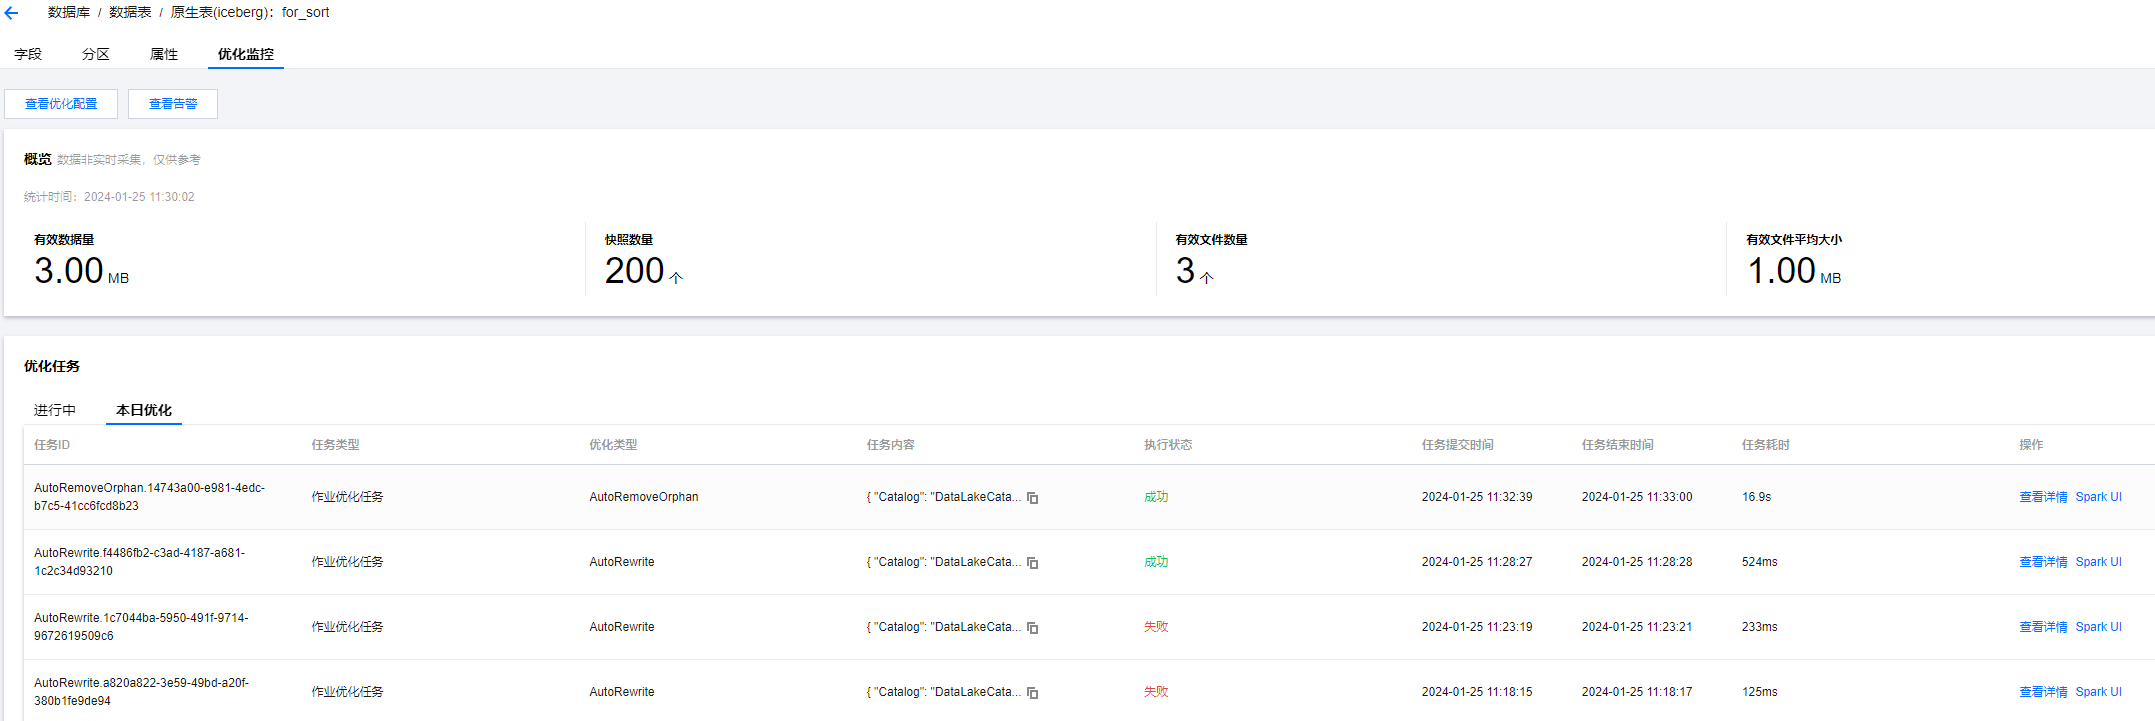2155x721 pixels.
Task: Switch to 进行中 tasks tab
Action: (x=55, y=410)
